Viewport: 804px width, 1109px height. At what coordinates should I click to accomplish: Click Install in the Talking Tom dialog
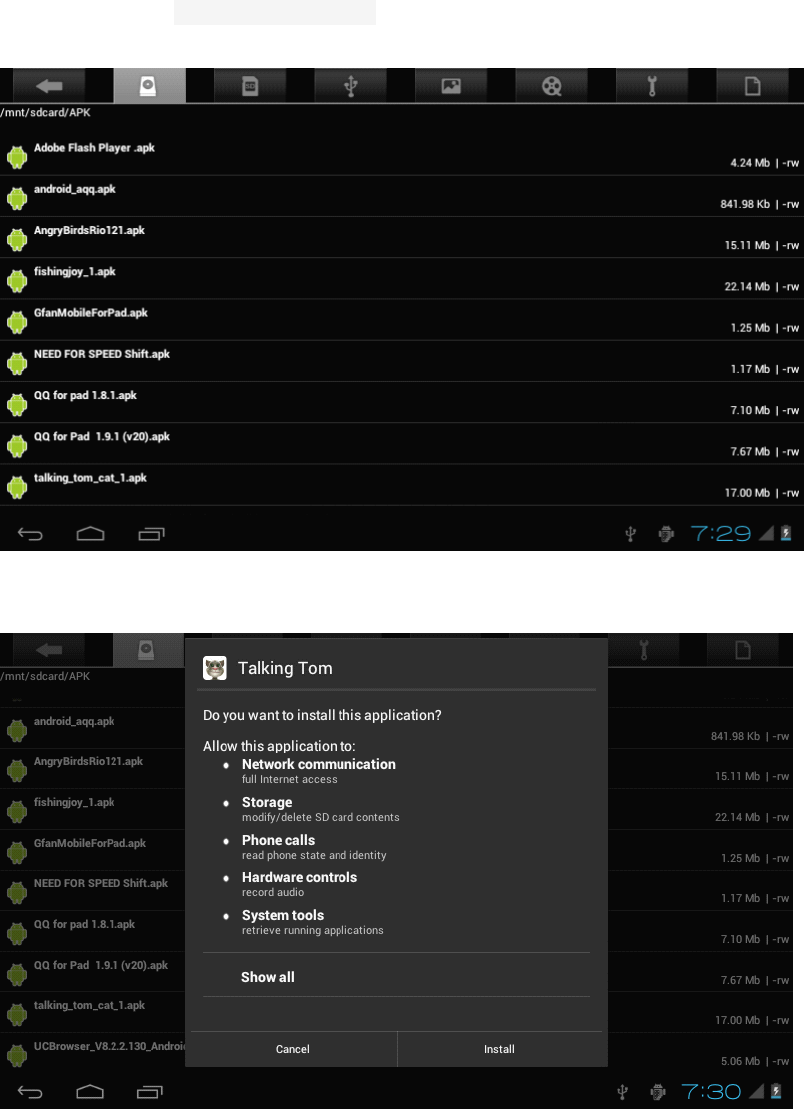[499, 1049]
